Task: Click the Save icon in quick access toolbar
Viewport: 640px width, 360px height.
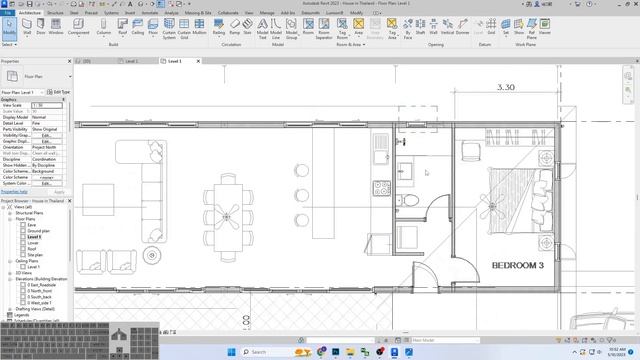Action: (x=29, y=4)
